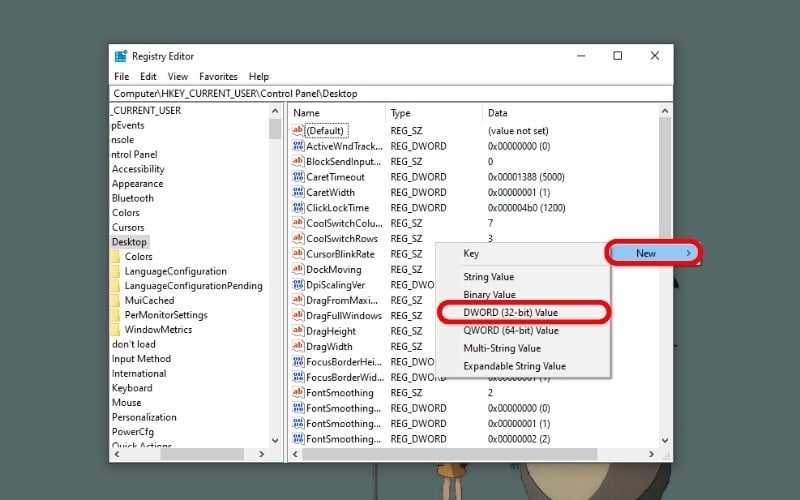This screenshot has width=800, height=500.
Task: Select the Bluetooth key in tree
Action: [x=133, y=198]
